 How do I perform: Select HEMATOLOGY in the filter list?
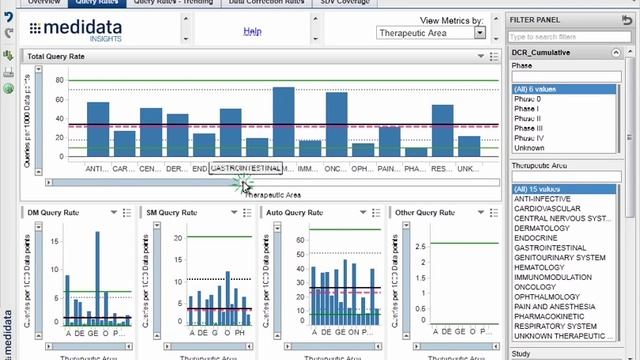564,268
